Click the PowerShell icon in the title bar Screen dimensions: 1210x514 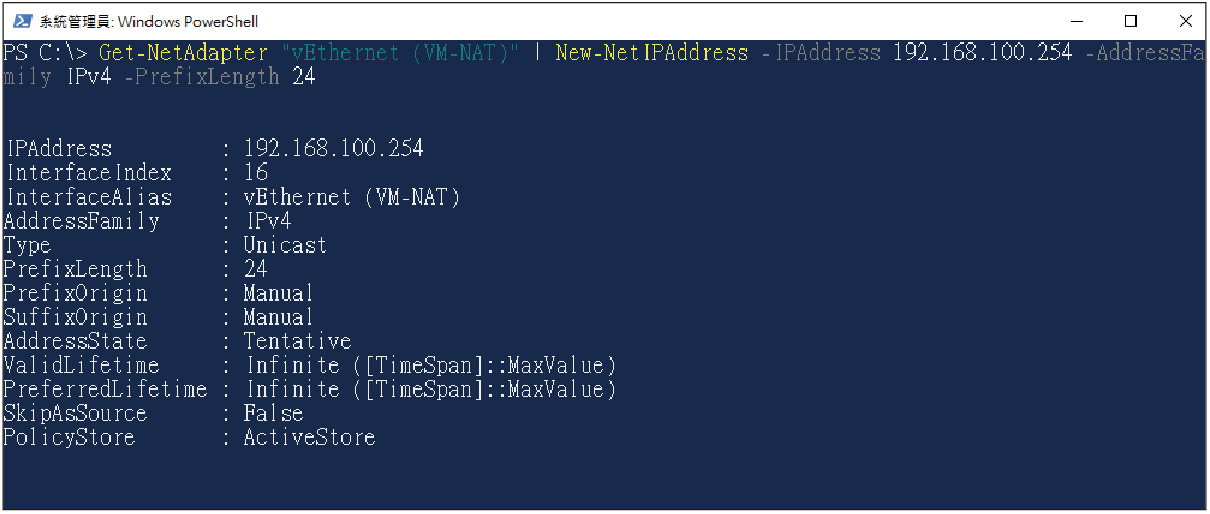[x=21, y=21]
